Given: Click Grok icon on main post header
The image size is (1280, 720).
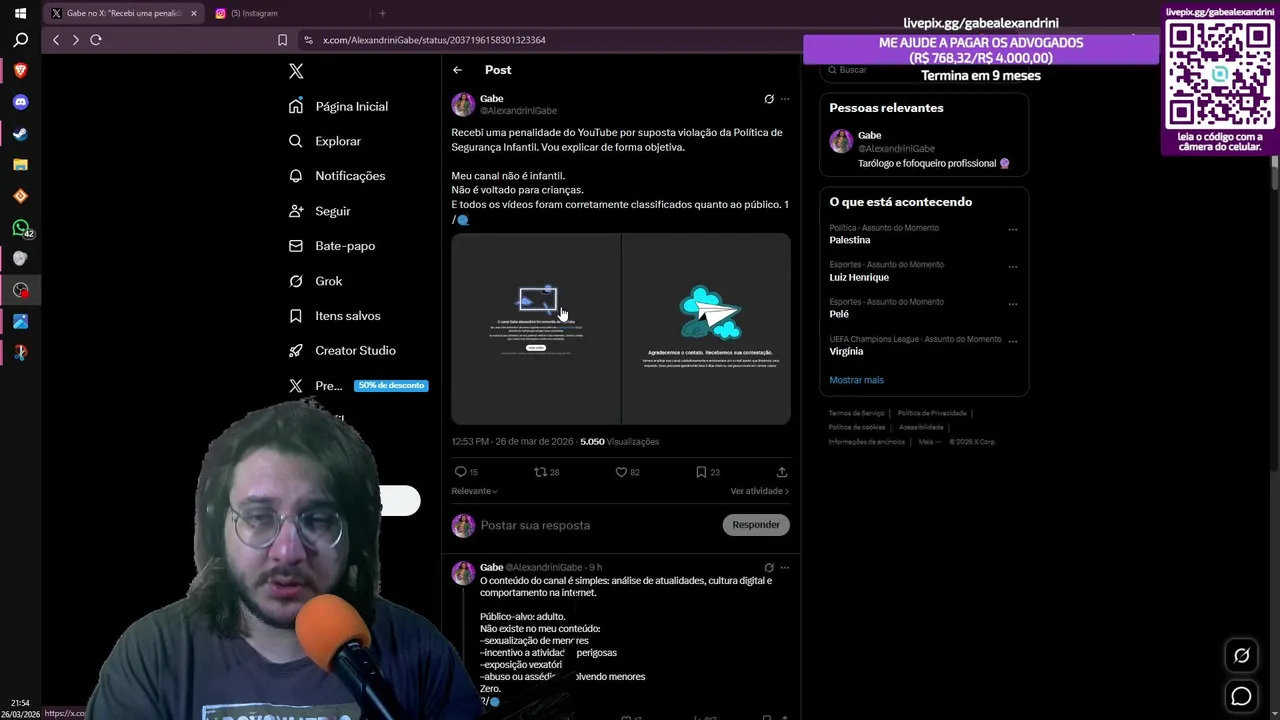Looking at the screenshot, I should 769,99.
